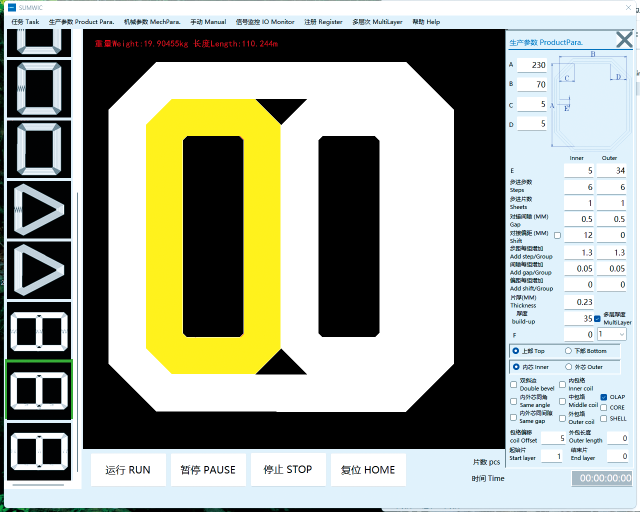Click the left thumbnail list scrollbar
The image size is (640, 512).
[76, 250]
